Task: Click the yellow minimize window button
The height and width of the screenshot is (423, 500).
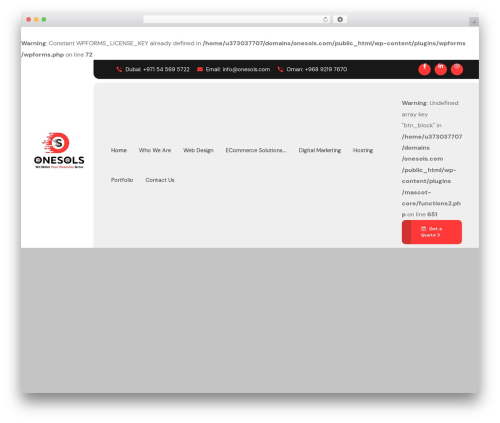Action: coord(36,19)
